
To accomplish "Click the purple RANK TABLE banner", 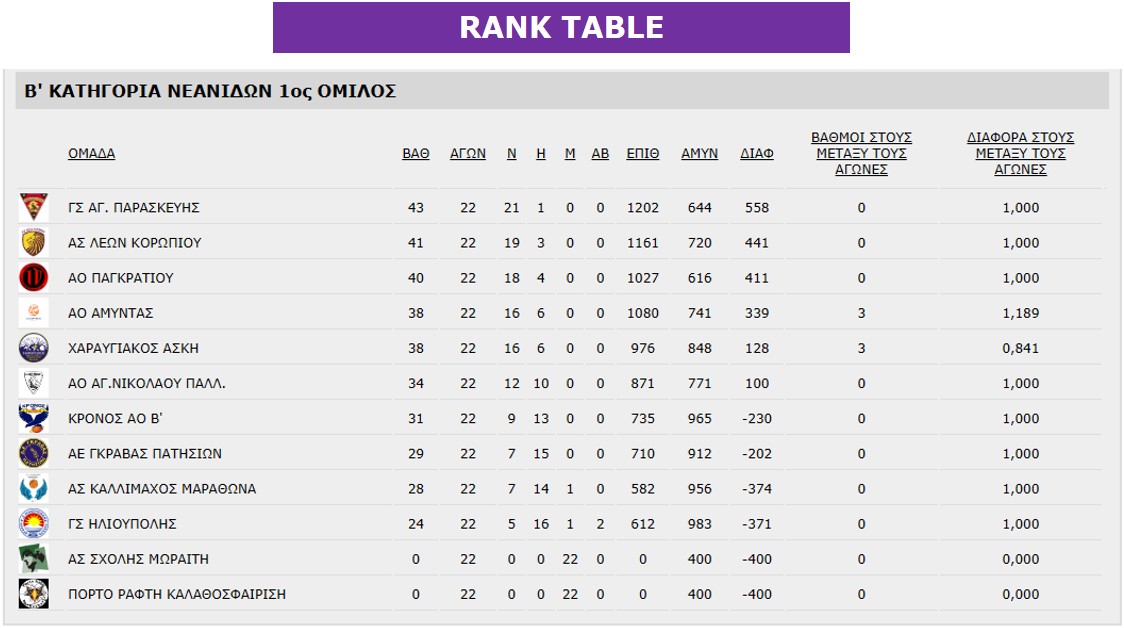I will point(561,27).
